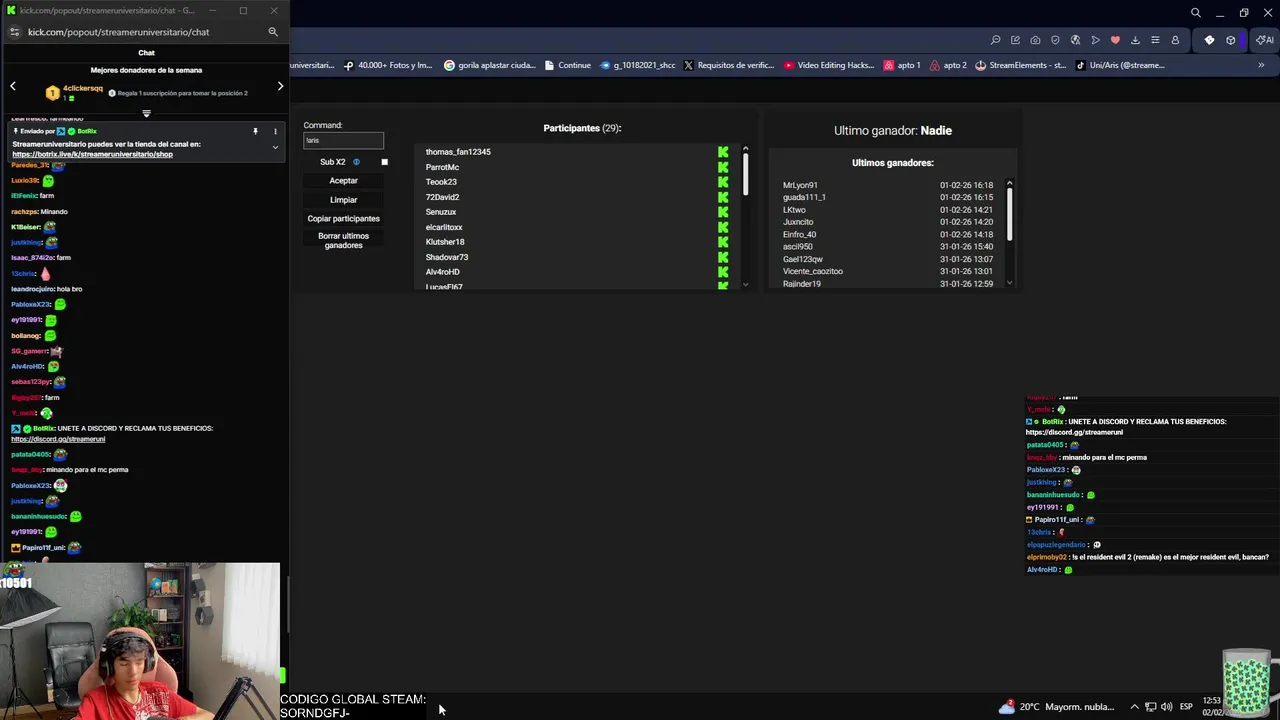Expand the pinned message chevron

tap(275, 148)
